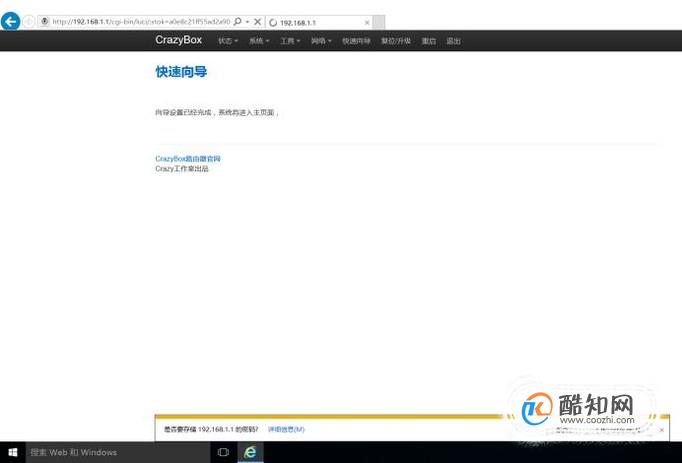Screen dimensions: 682x463
Task: Select the 192.168.1.1 browser tab
Action: tap(320, 23)
